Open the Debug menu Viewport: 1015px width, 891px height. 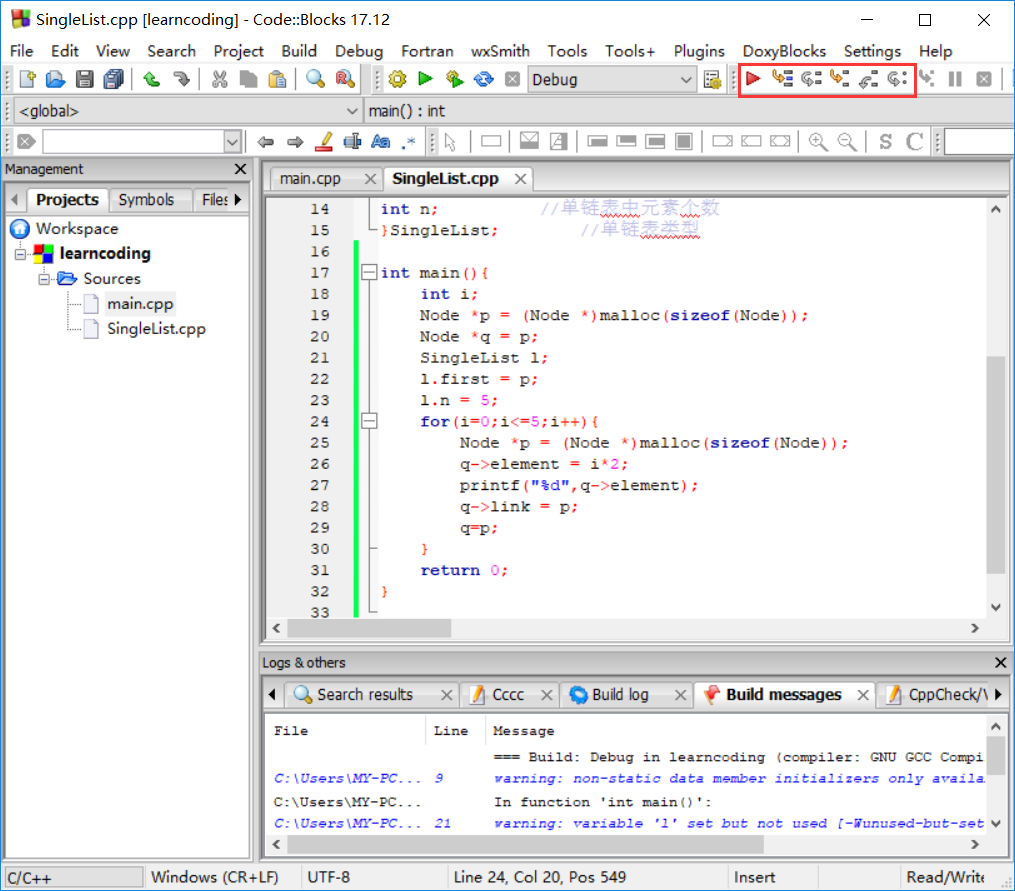(x=359, y=51)
